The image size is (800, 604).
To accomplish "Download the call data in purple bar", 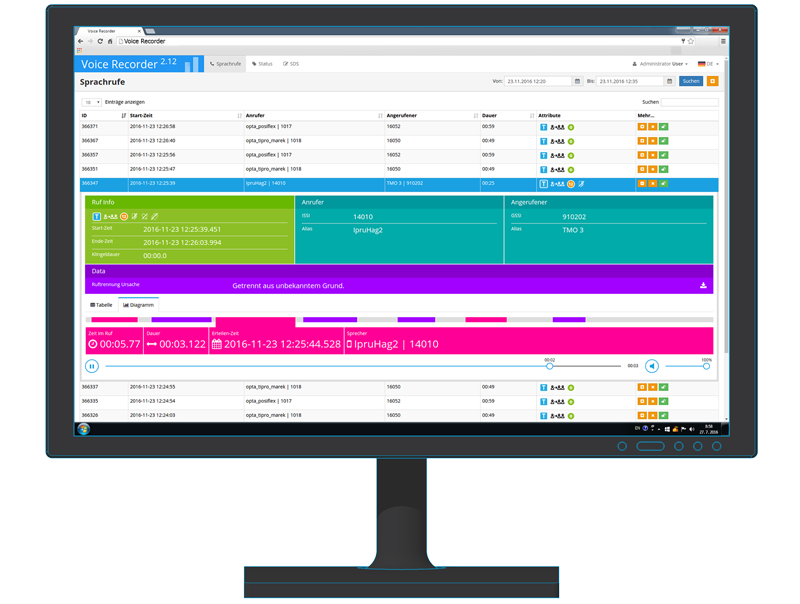I will [703, 285].
